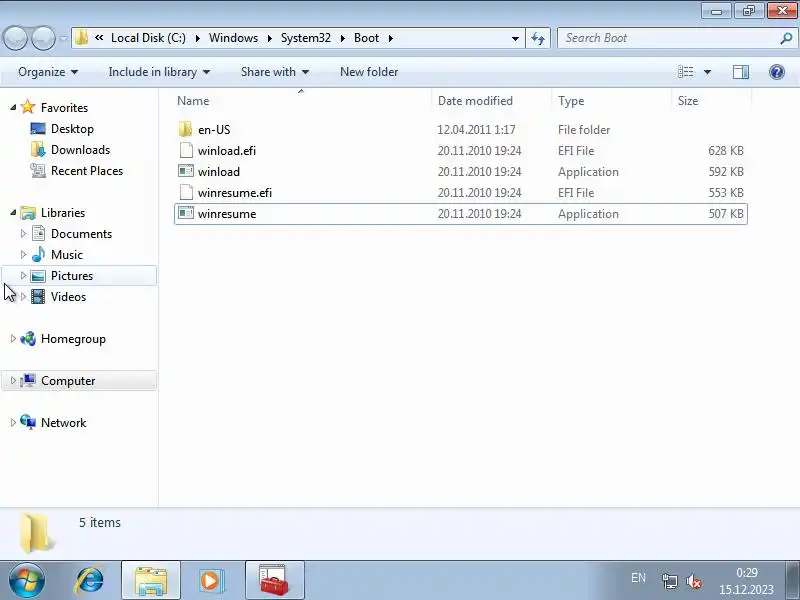The height and width of the screenshot is (600, 800).
Task: Navigate to Windows breadcrumb
Action: (233, 38)
